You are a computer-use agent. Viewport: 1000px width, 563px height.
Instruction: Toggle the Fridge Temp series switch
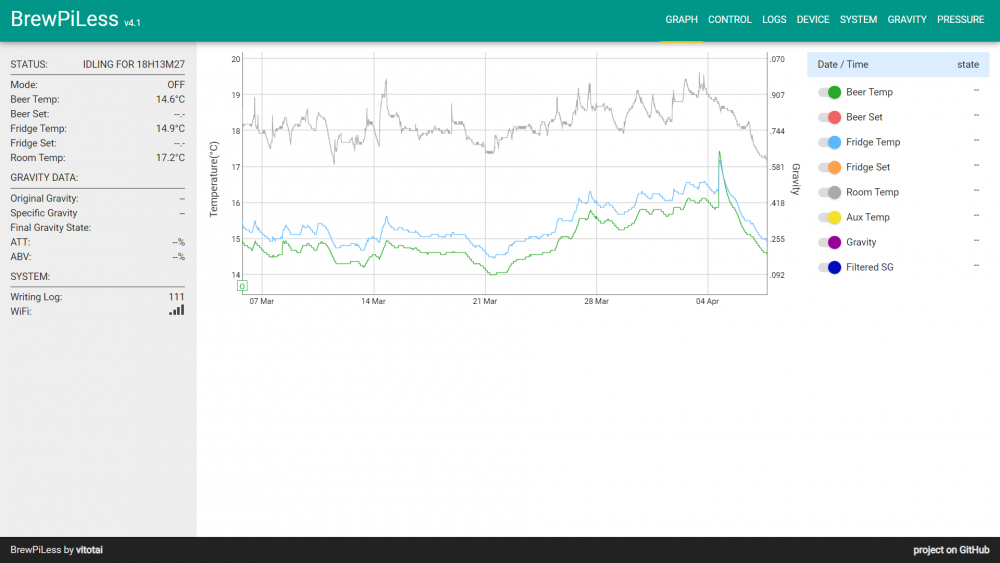coord(829,142)
